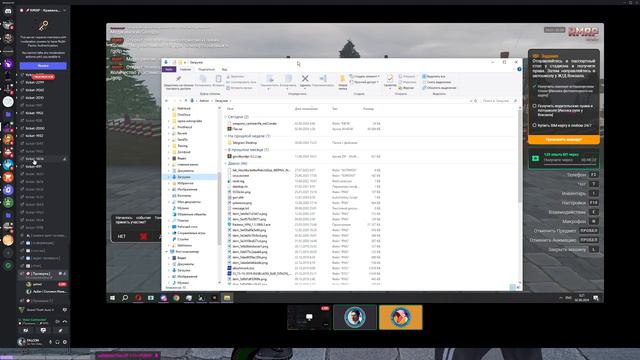
Task: Click the Explorer search box
Action: click(499, 100)
